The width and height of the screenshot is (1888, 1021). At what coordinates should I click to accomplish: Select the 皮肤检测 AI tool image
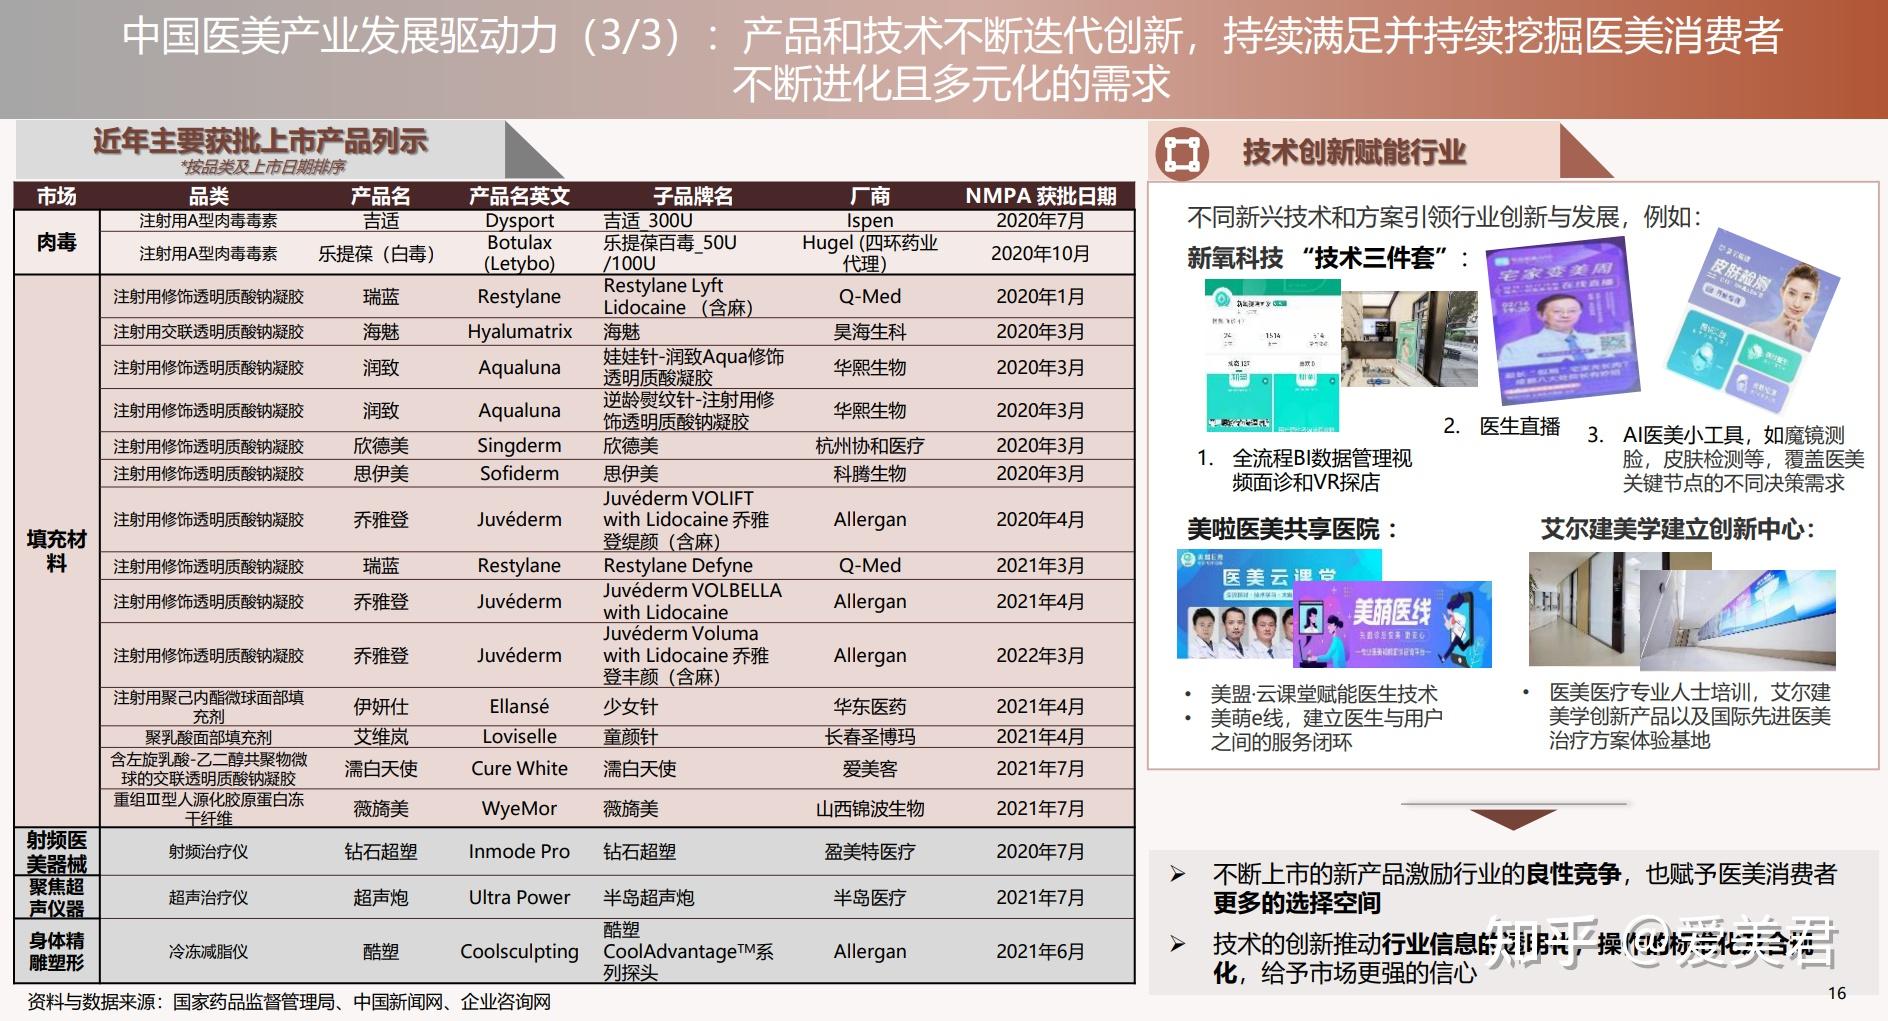pyautogui.click(x=1751, y=321)
